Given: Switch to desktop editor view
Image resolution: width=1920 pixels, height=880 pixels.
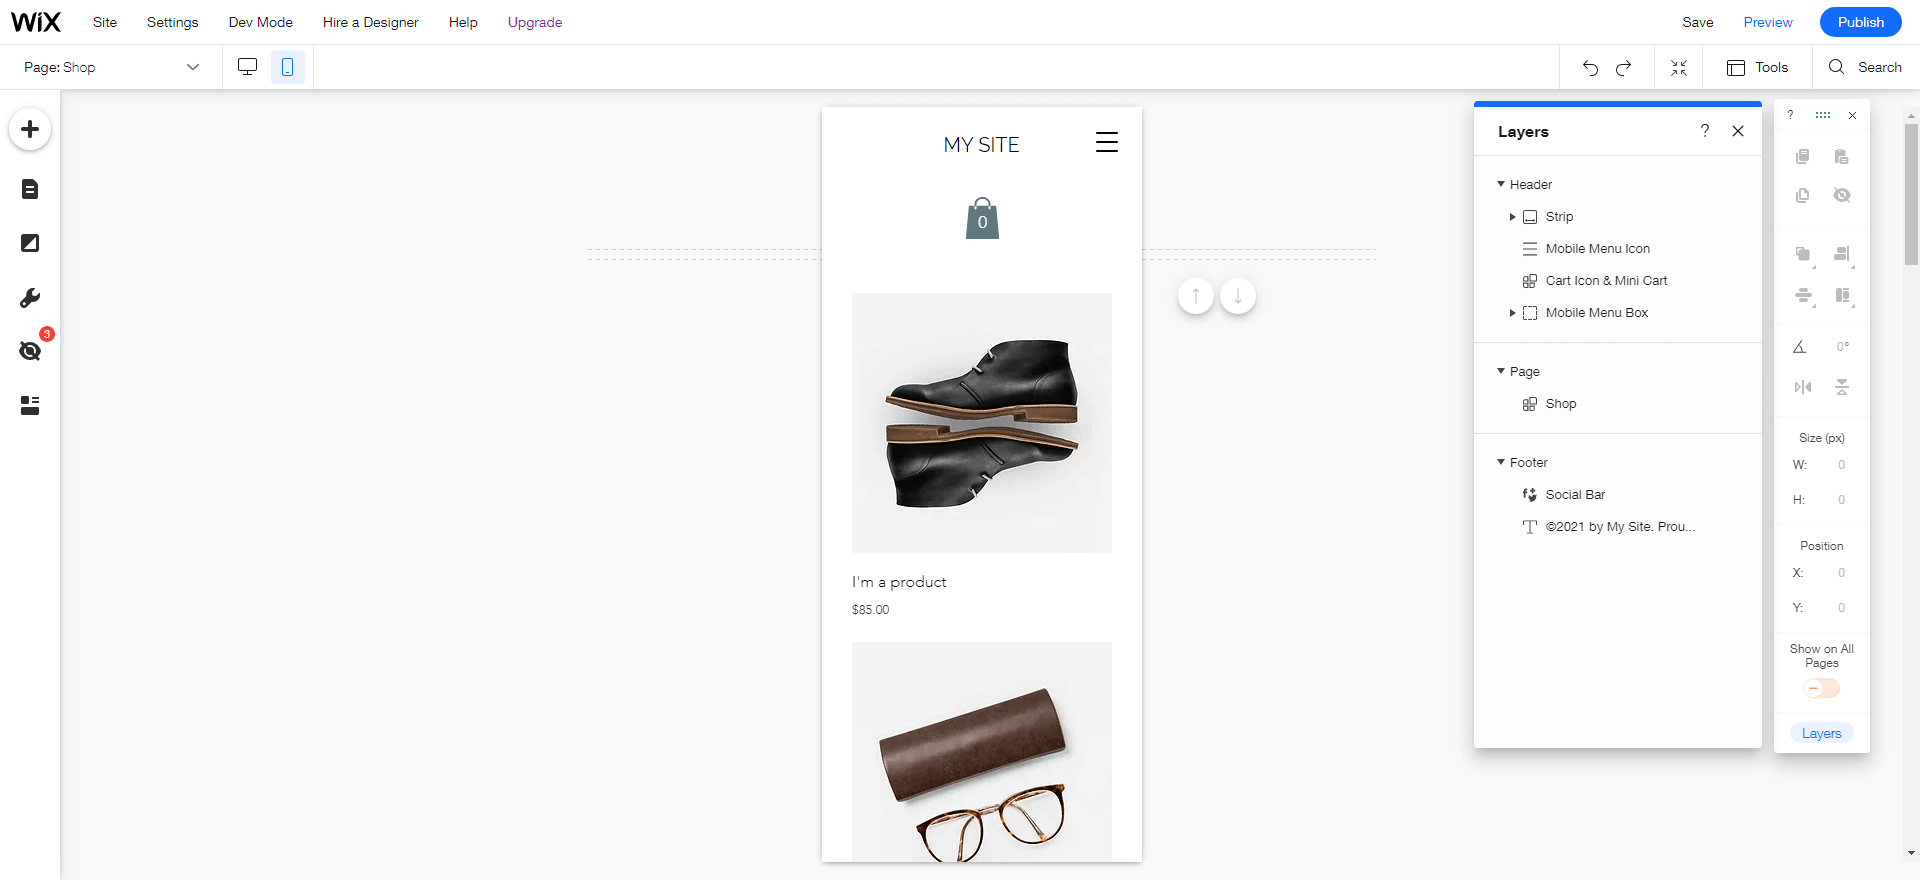Looking at the screenshot, I should pos(247,67).
